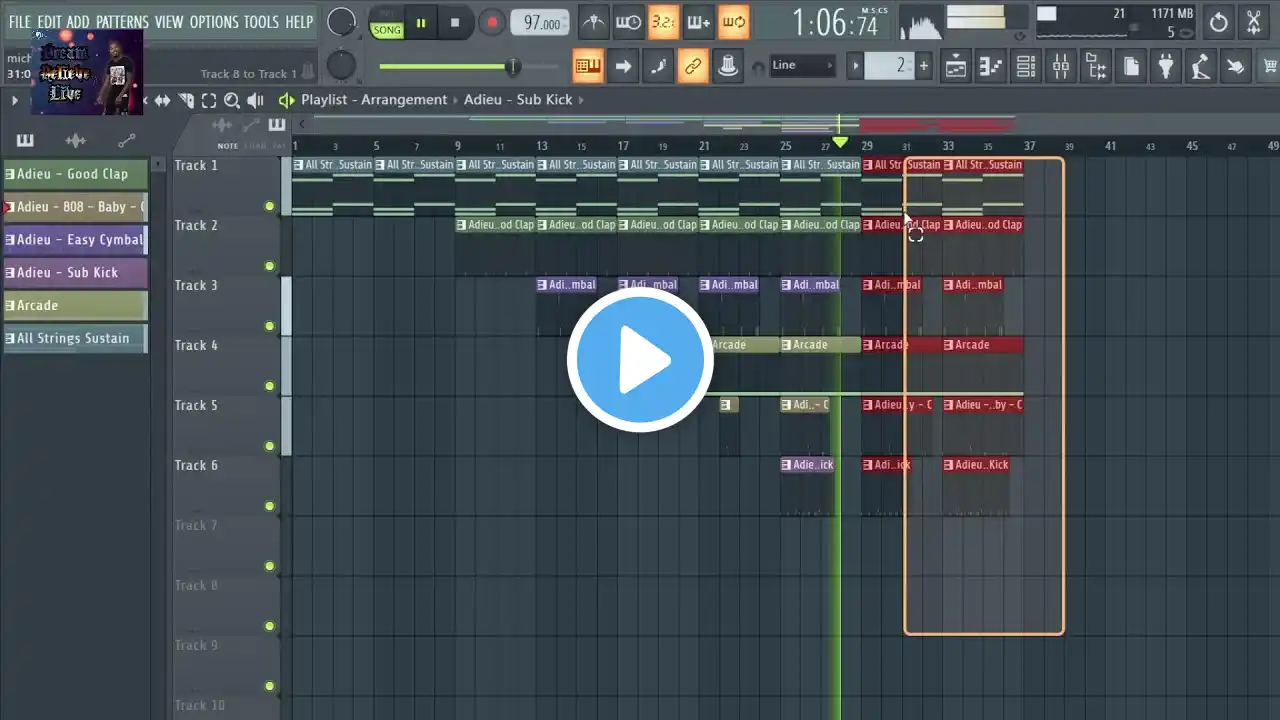Open the HELP menu
The width and height of the screenshot is (1280, 720).
click(x=299, y=22)
